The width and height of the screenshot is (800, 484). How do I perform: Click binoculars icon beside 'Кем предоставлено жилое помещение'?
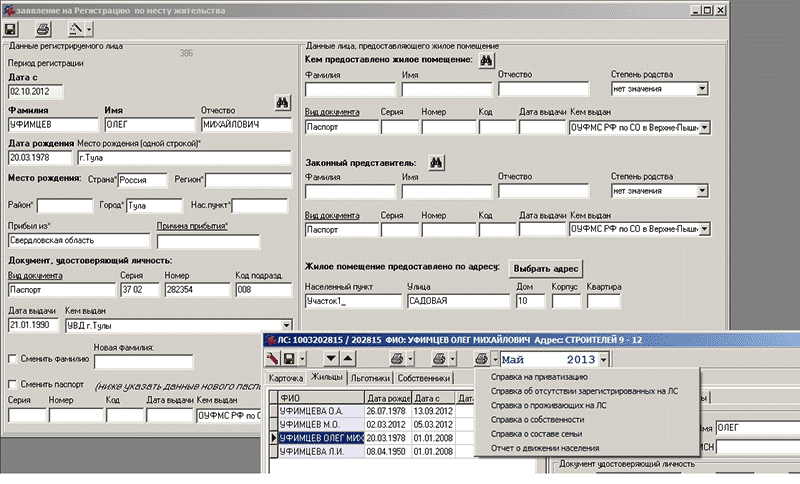tap(486, 60)
